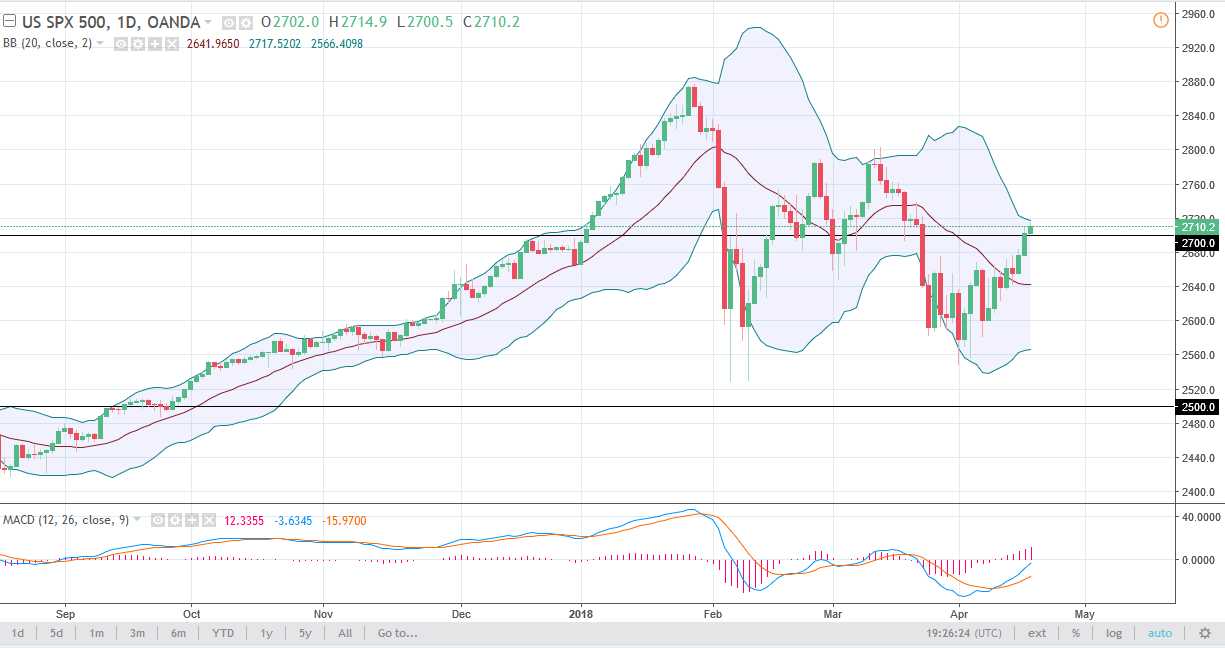The width and height of the screenshot is (1225, 648).
Task: Click the ext session button
Action: coord(1037,633)
